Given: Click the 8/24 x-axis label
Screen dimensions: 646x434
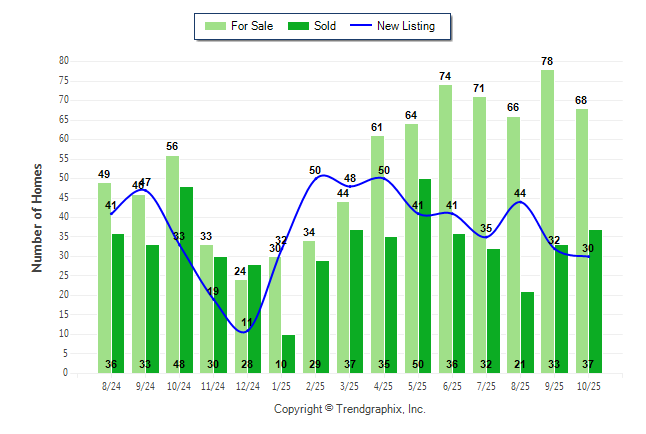Looking at the screenshot, I should pyautogui.click(x=111, y=385).
